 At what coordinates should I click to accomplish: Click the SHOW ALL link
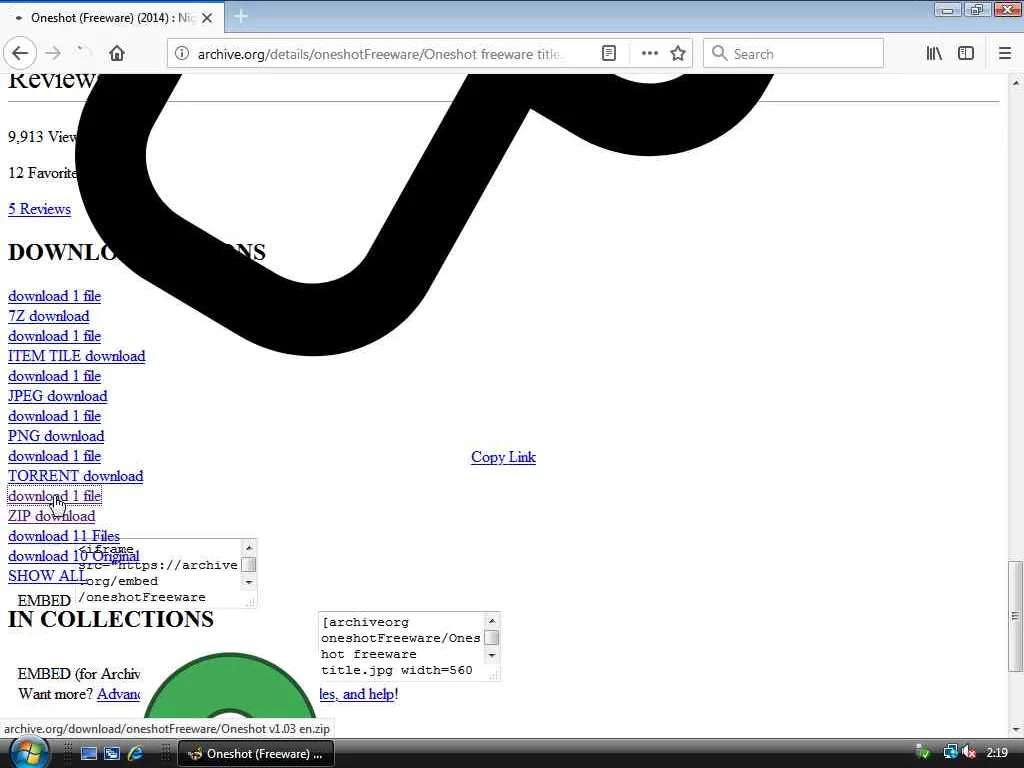click(46, 576)
